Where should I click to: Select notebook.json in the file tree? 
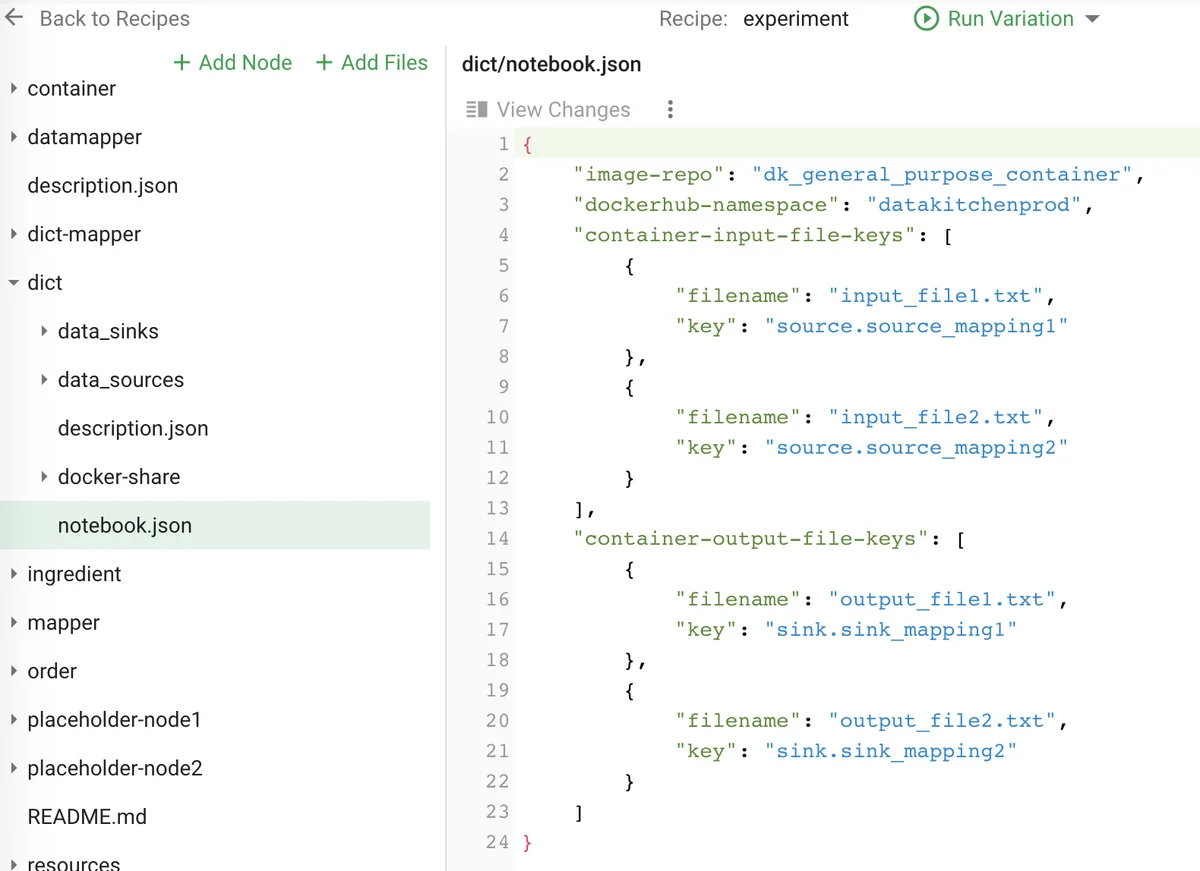point(125,526)
